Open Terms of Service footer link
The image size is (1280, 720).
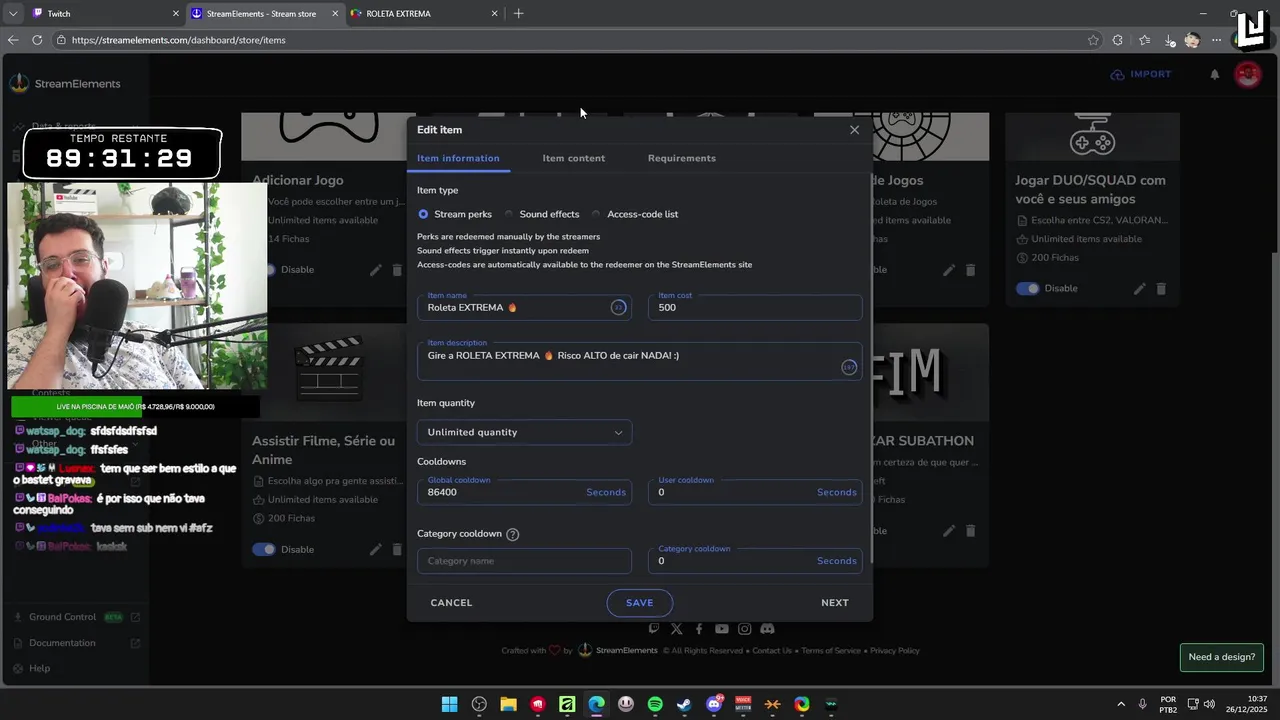click(830, 651)
